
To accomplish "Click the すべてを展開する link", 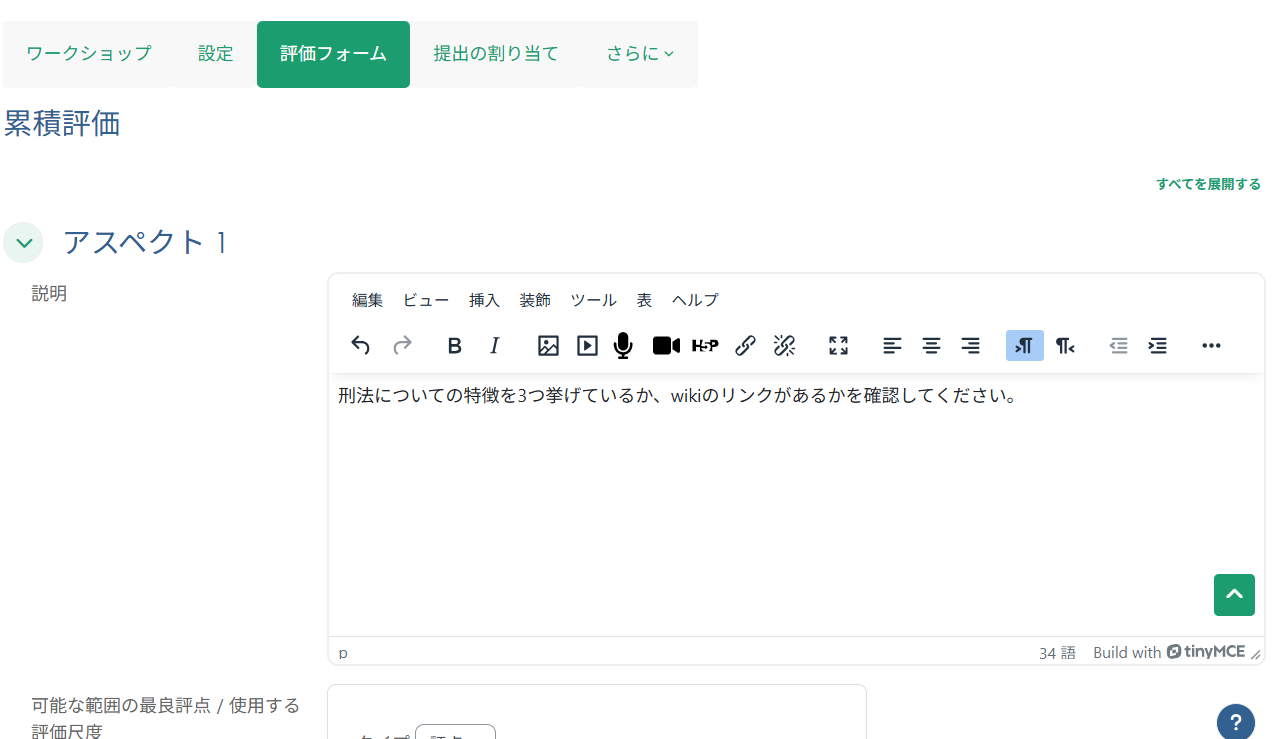I will (x=1208, y=184).
